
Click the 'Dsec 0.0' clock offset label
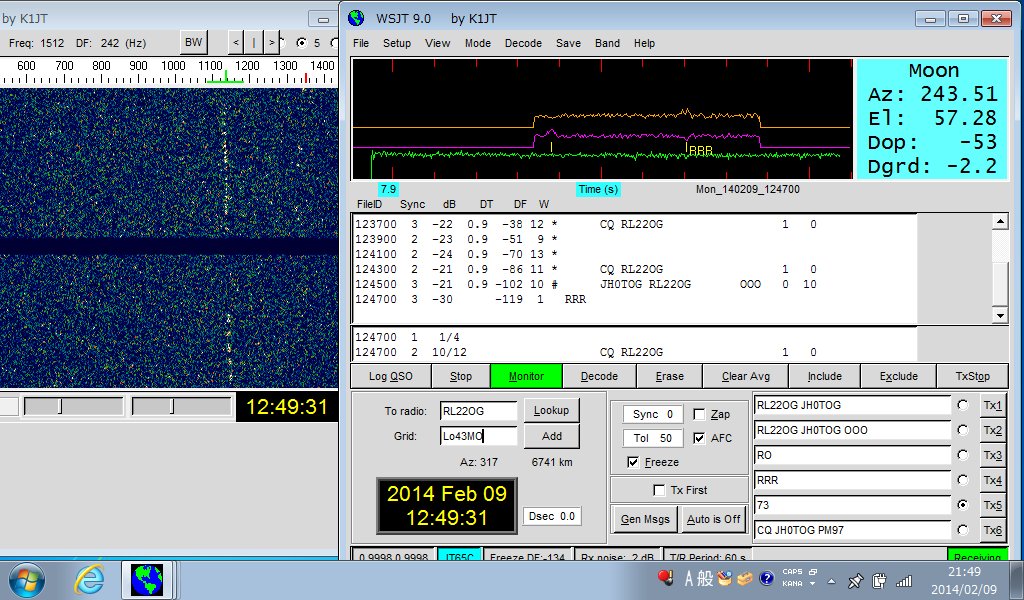(552, 516)
